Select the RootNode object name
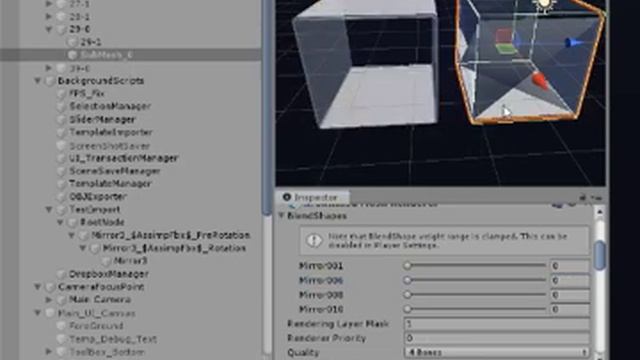 point(102,222)
